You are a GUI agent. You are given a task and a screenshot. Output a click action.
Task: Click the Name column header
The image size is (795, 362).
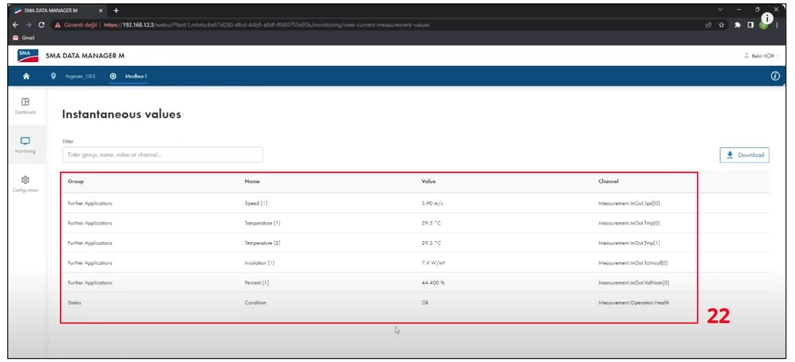(x=252, y=181)
